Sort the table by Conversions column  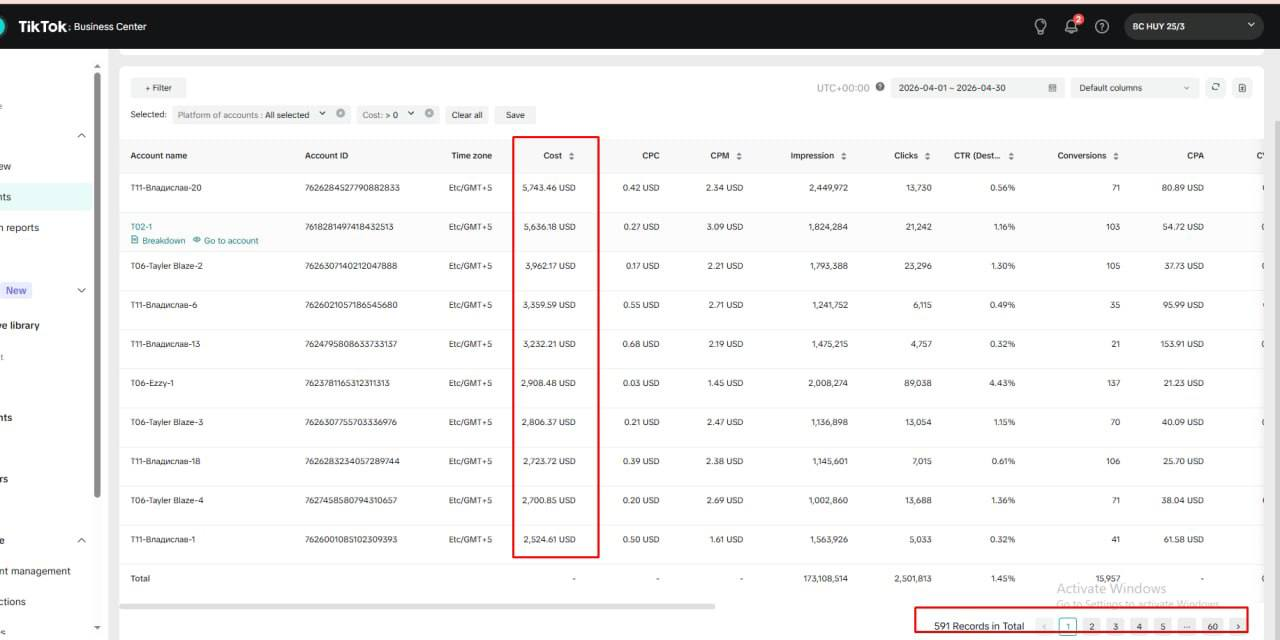coord(1088,156)
